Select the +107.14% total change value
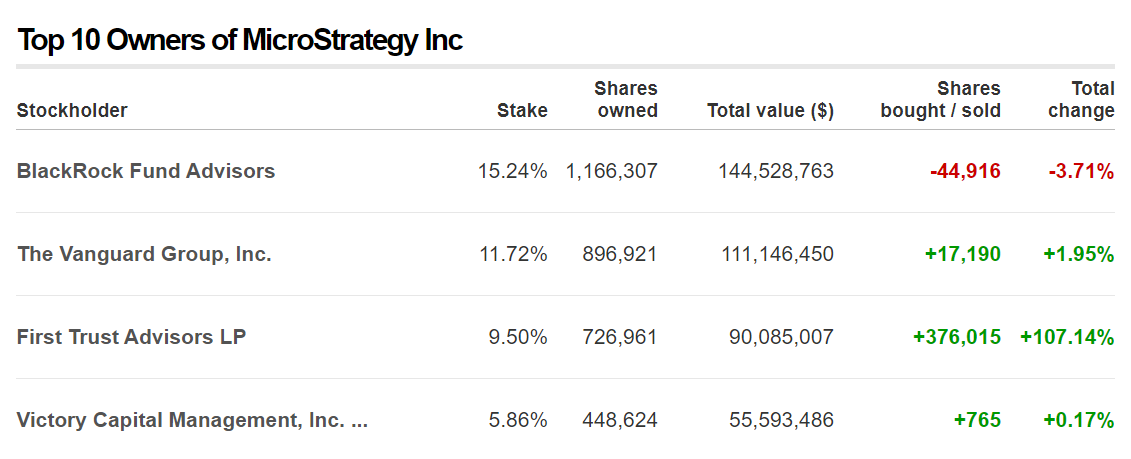1131x459 pixels. click(x=1067, y=337)
